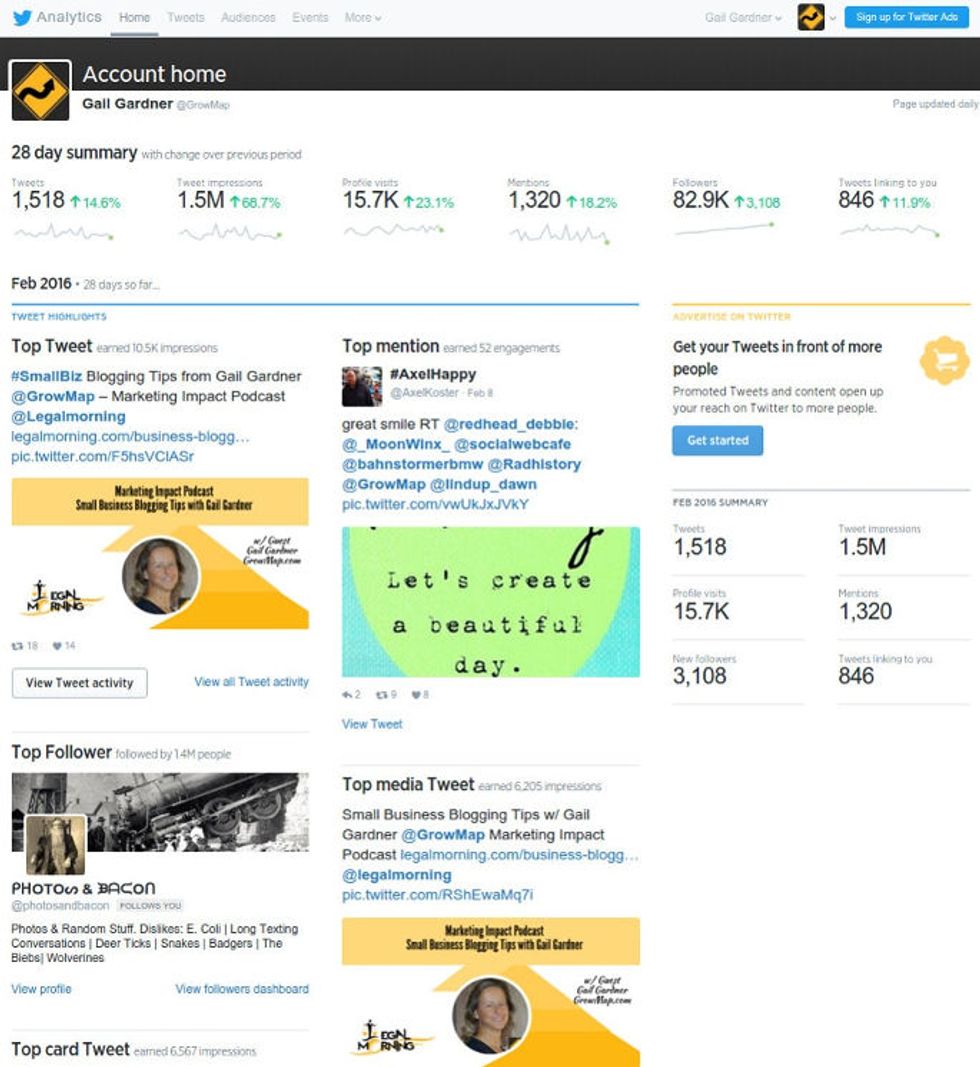Image resolution: width=980 pixels, height=1067 pixels.
Task: Click Top Tweet podcast image
Action: click(160, 554)
